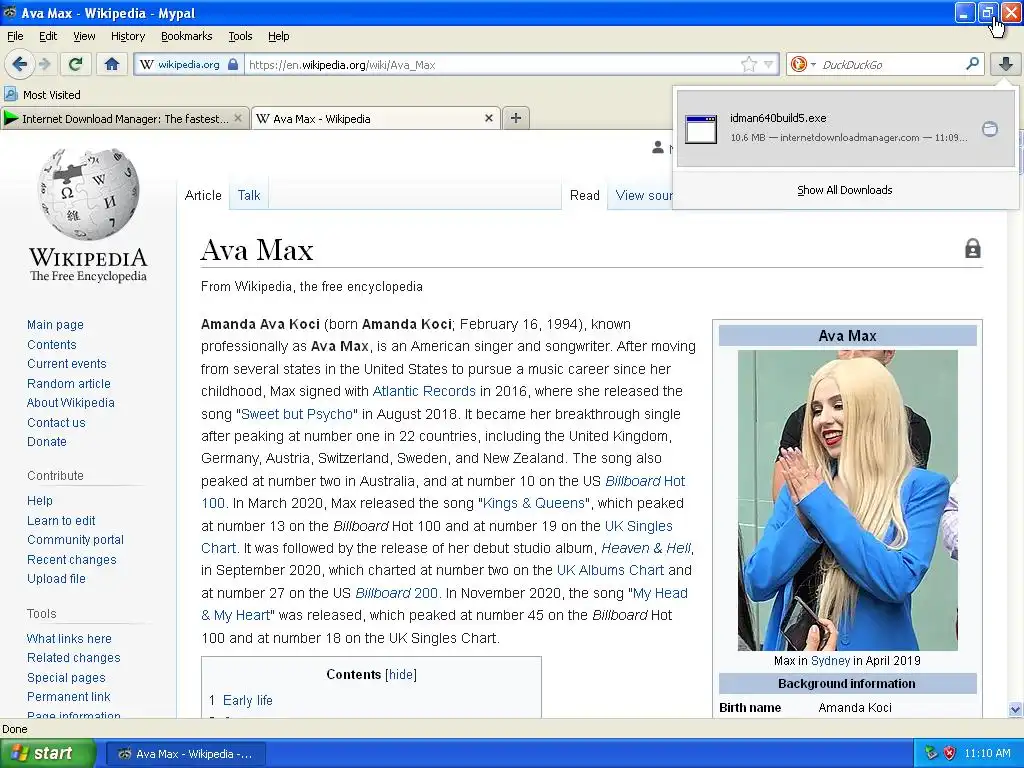This screenshot has height=768, width=1024.
Task: Open containing folder for idman640build5.exe
Action: [990, 129]
